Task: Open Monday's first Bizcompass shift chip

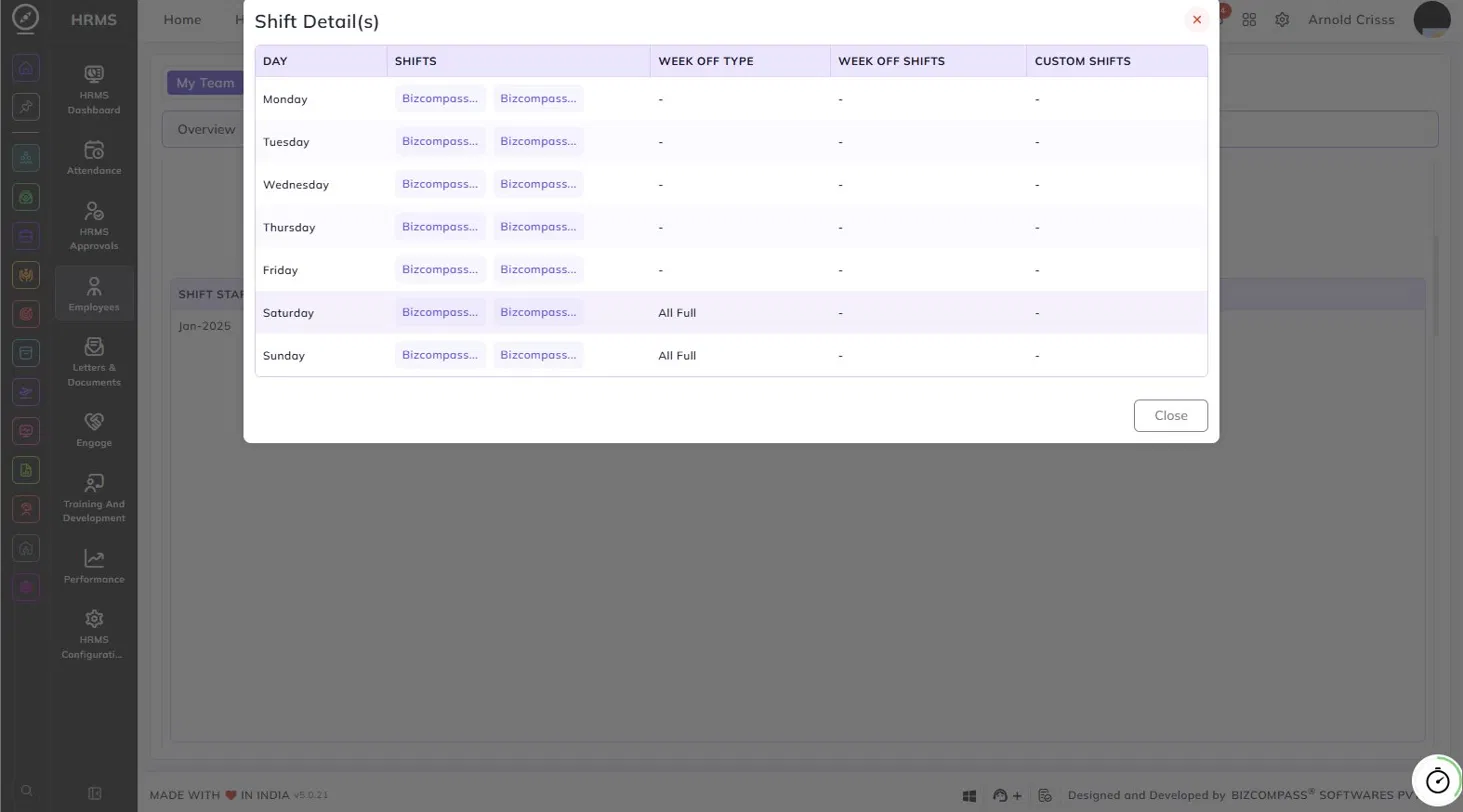Action: coord(440,99)
